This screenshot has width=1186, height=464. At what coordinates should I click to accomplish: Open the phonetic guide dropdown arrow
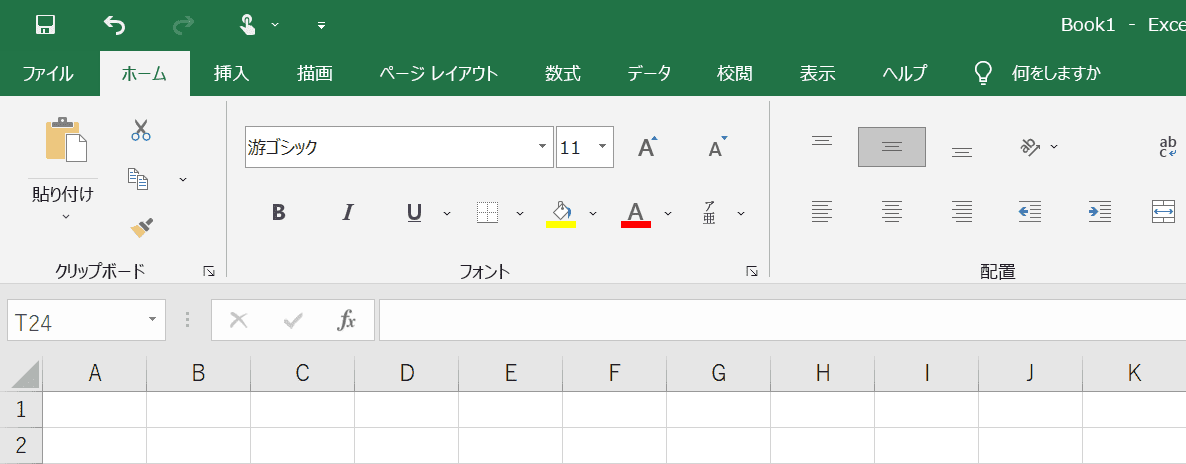click(x=740, y=213)
